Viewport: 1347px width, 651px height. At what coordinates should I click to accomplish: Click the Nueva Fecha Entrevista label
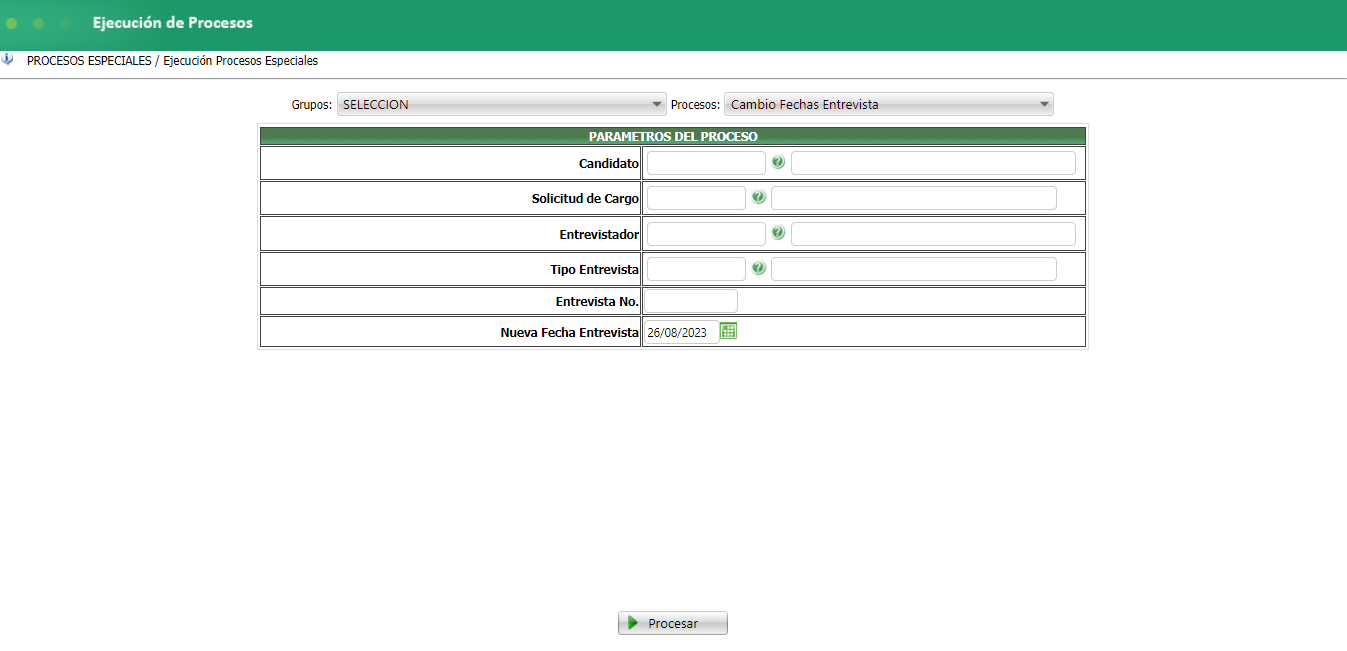569,332
